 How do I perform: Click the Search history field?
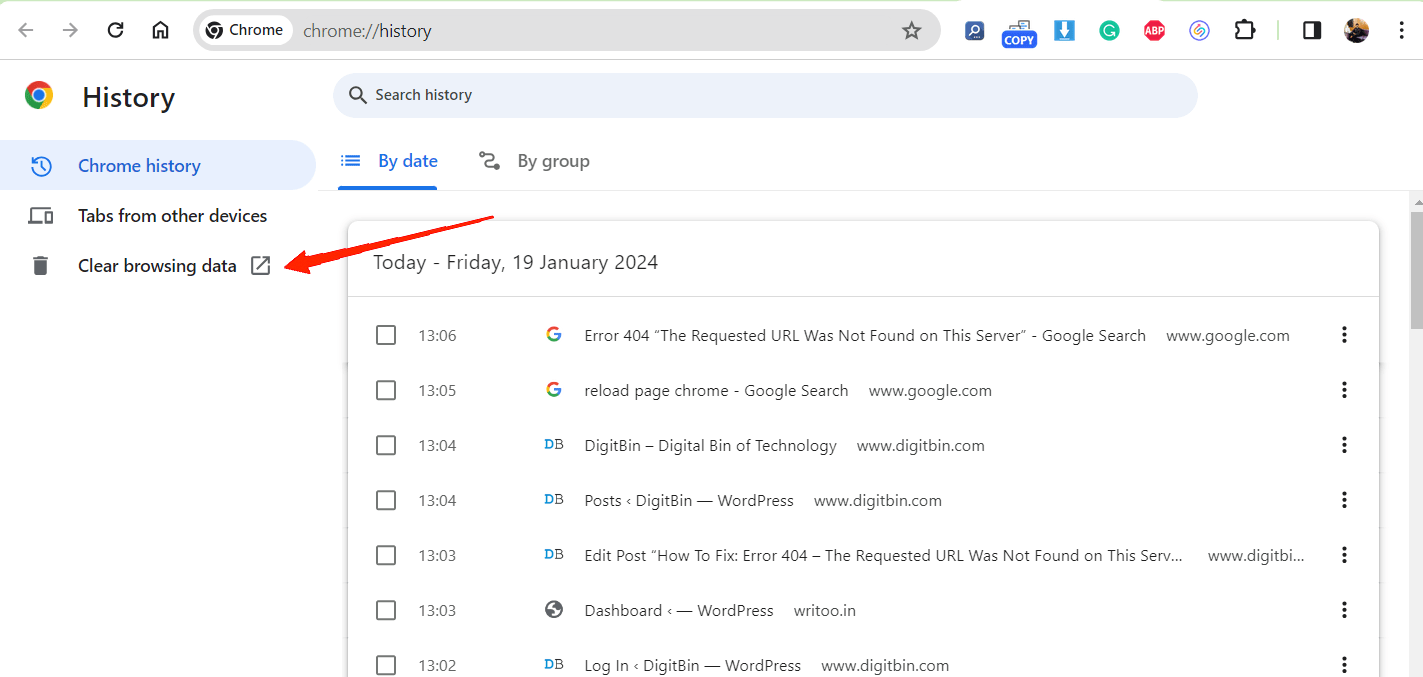click(765, 95)
